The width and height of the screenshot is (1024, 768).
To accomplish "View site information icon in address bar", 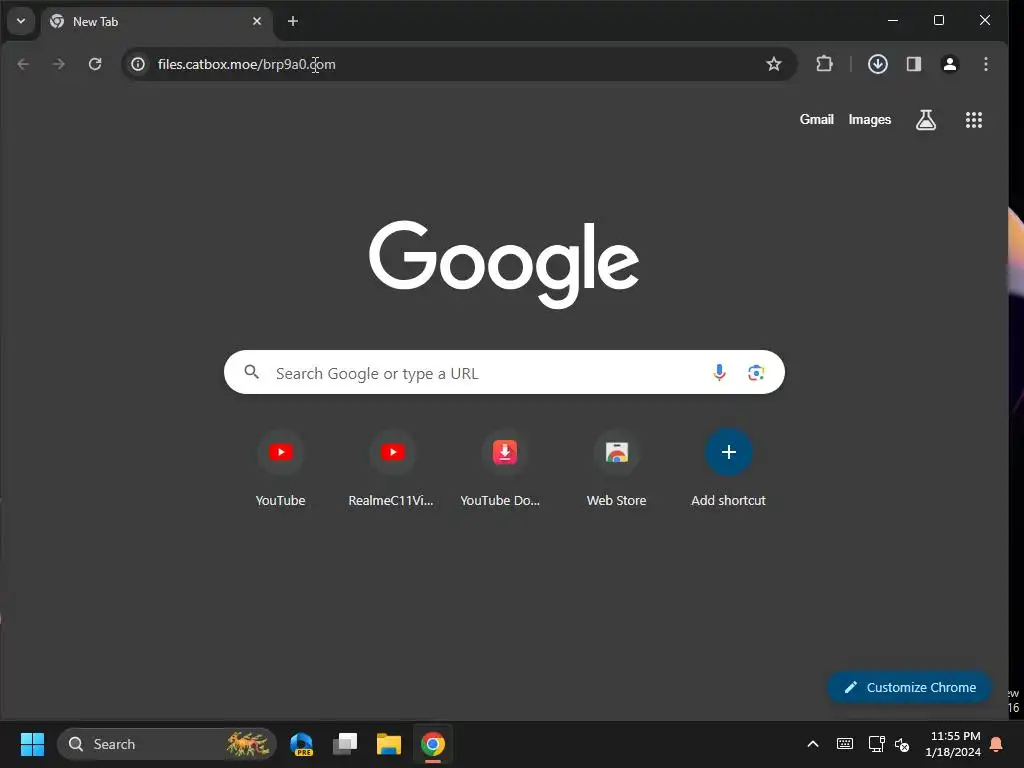I will point(138,64).
